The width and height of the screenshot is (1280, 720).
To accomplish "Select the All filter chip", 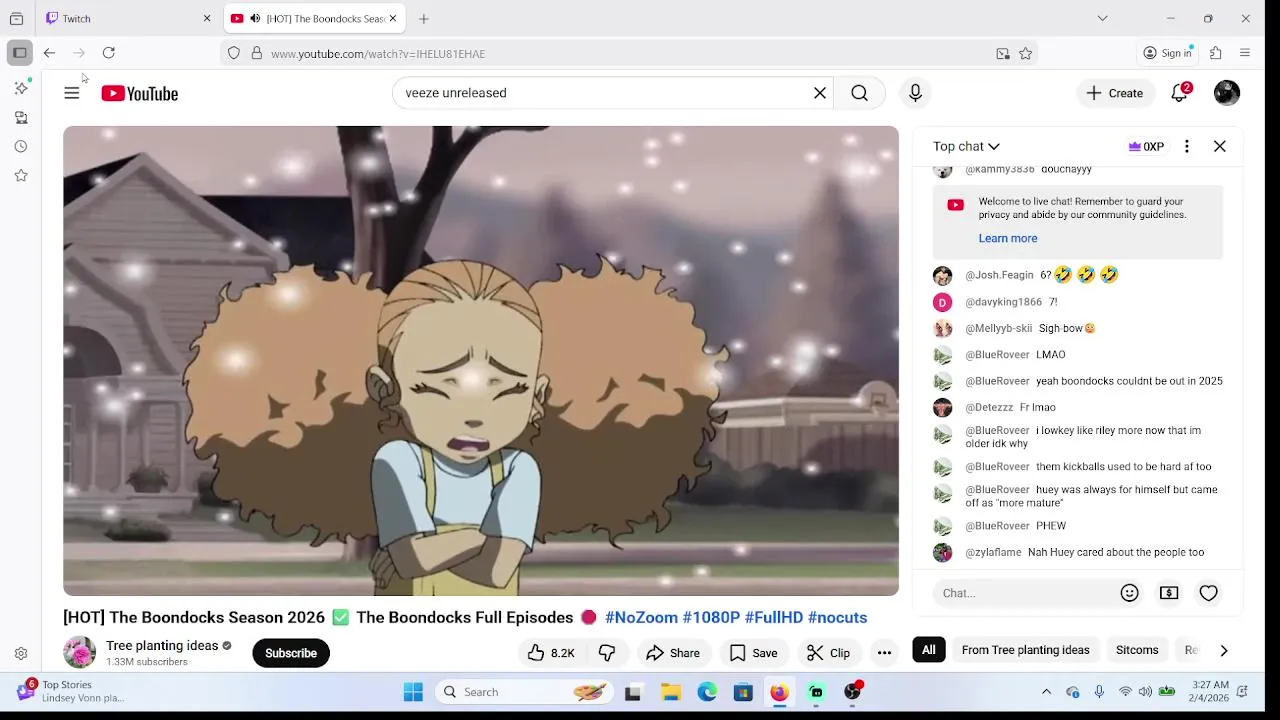I will 929,650.
